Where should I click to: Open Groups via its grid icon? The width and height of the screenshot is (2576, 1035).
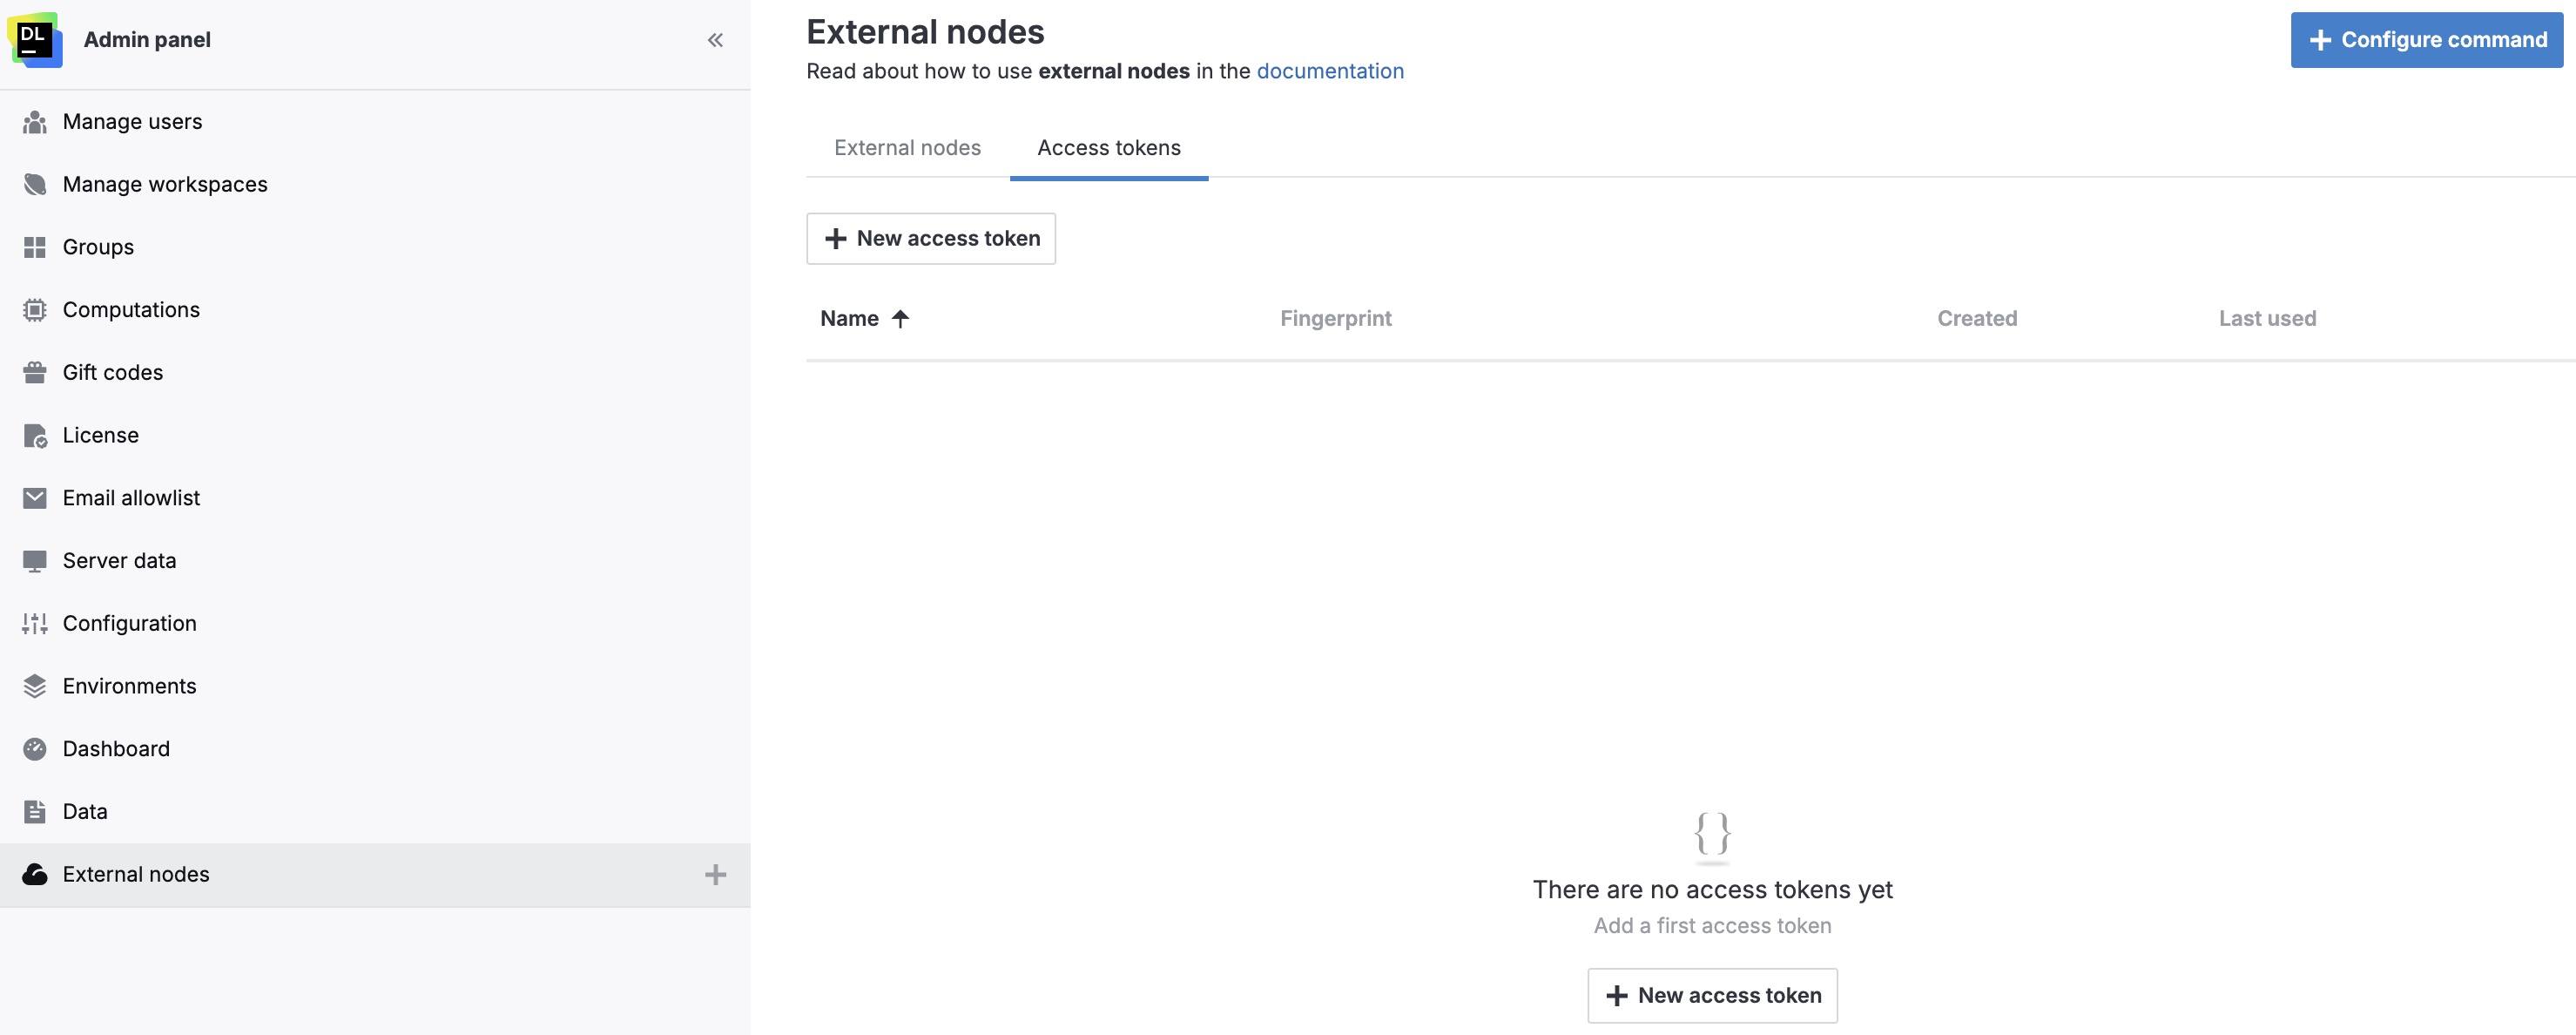tap(34, 247)
